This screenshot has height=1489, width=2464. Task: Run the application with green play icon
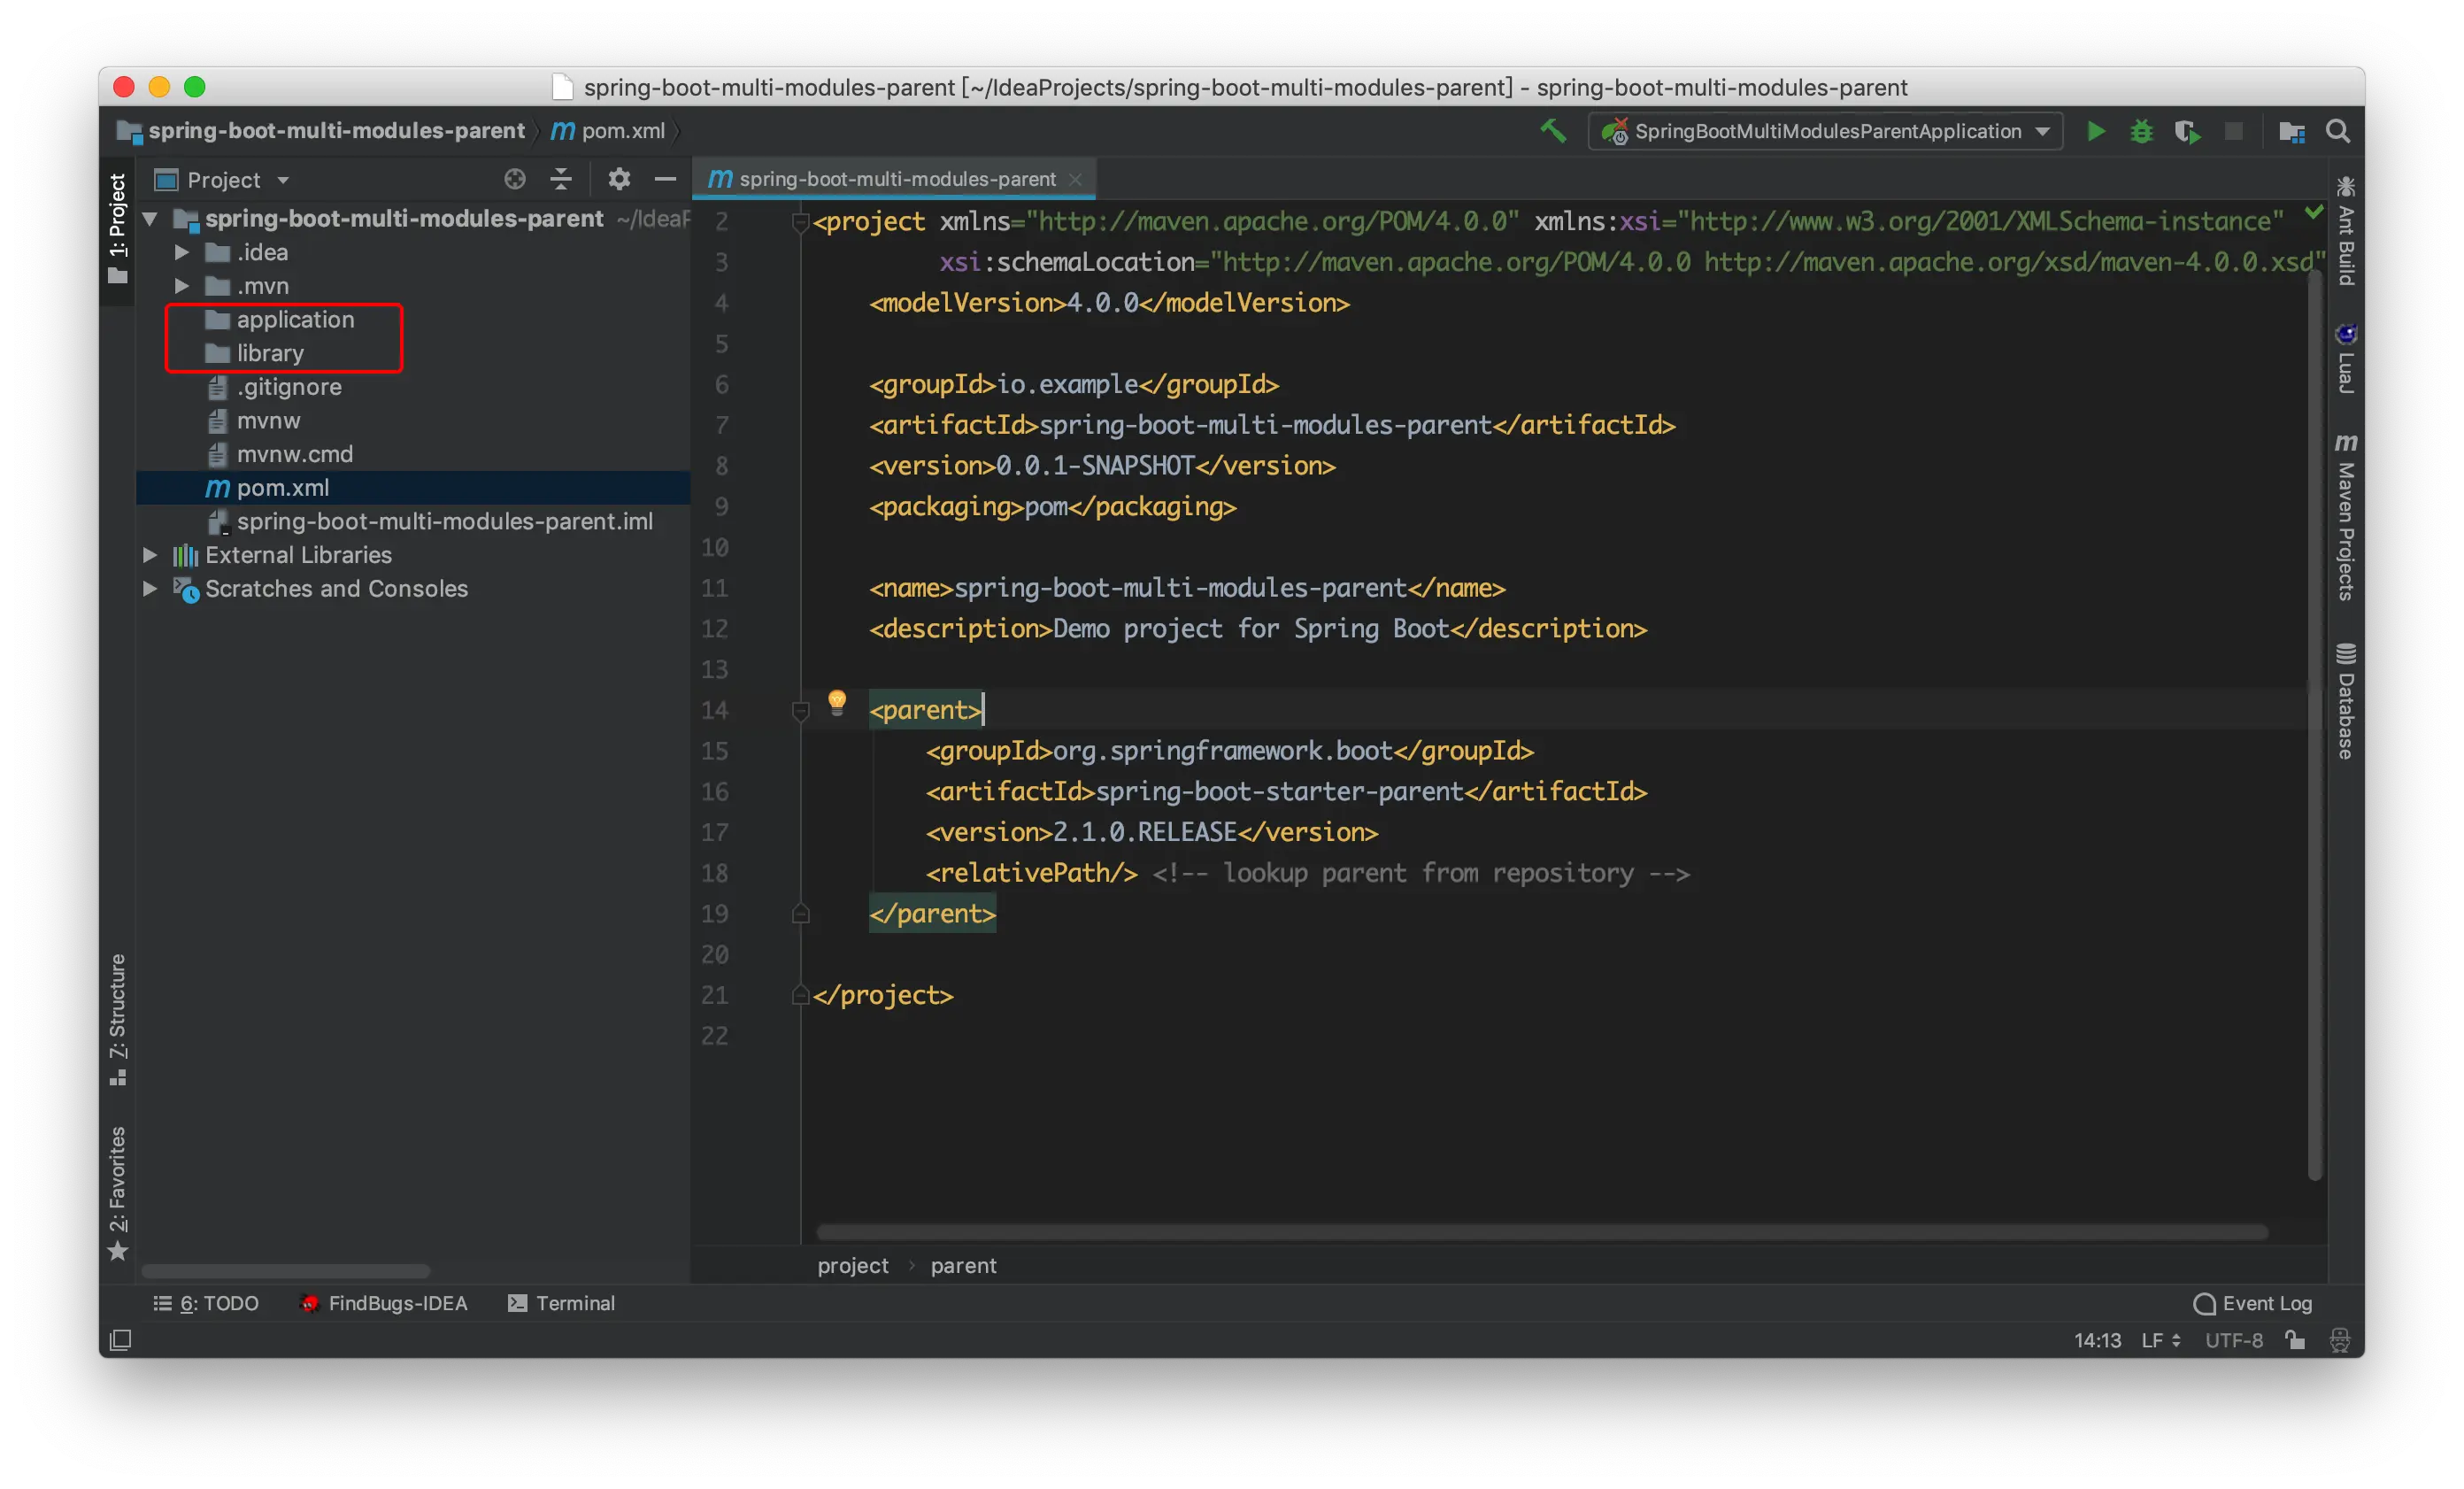(2096, 131)
